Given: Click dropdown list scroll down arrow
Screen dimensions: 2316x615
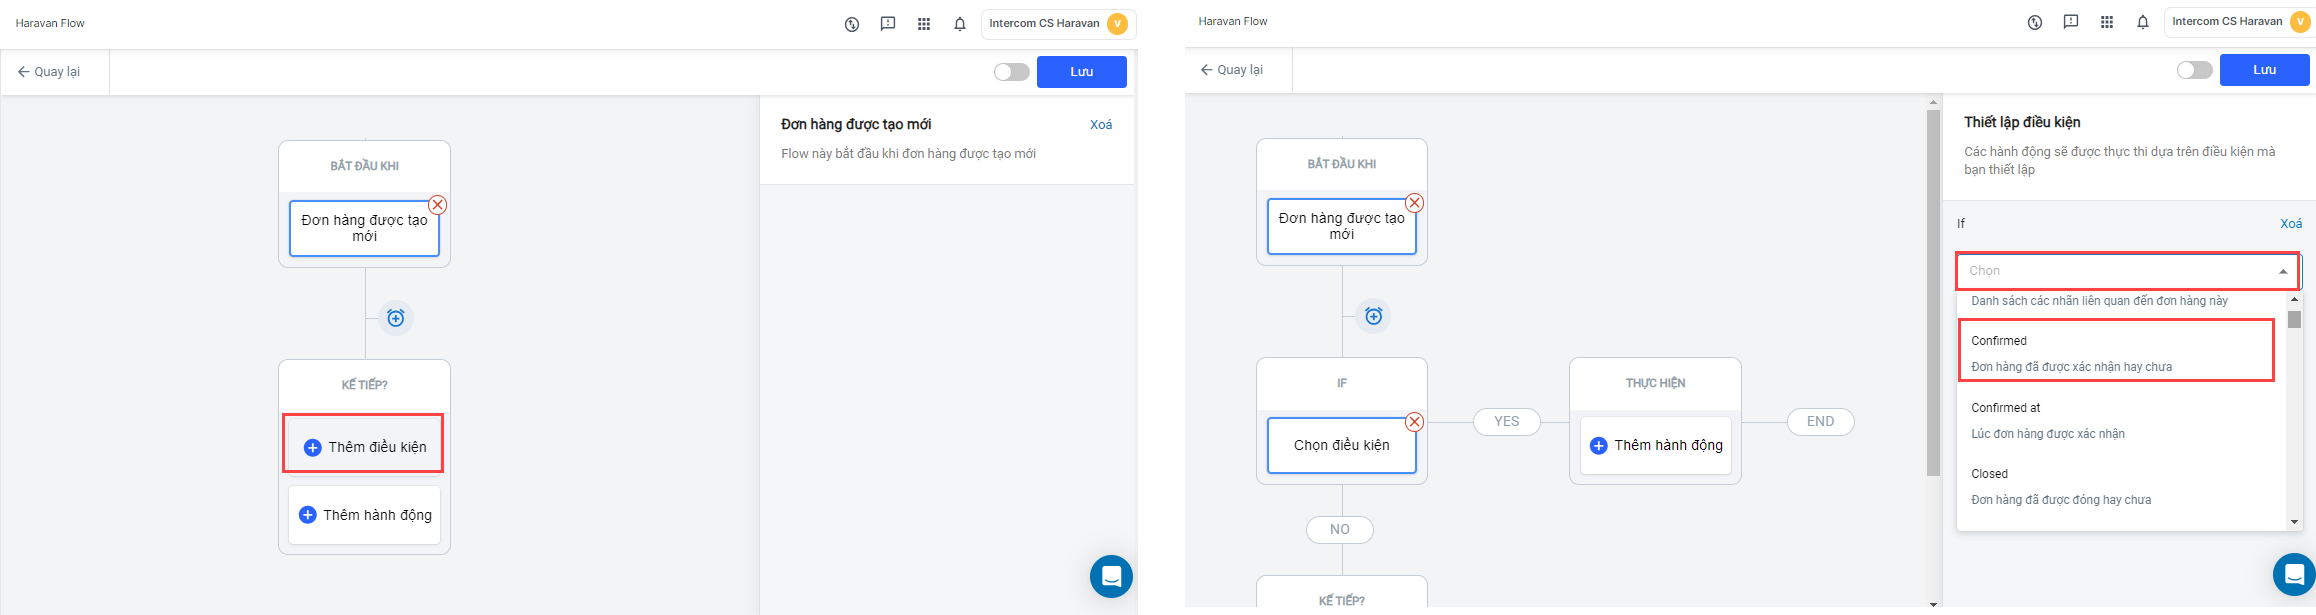Looking at the screenshot, I should pos(2294,522).
